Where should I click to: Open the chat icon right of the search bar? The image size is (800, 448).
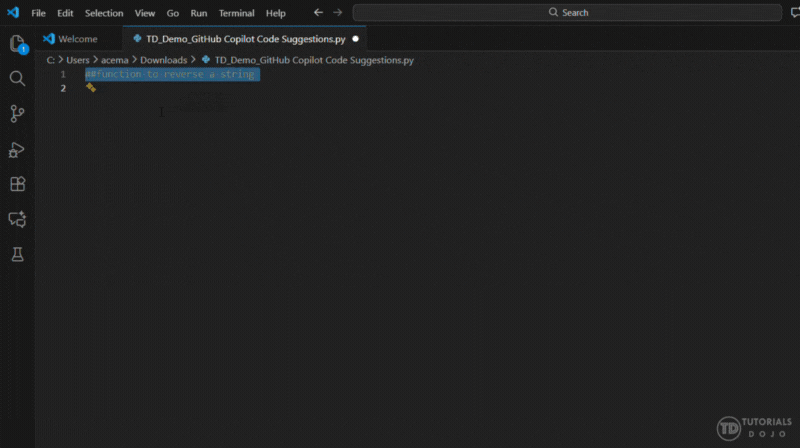pyautogui.click(x=795, y=13)
